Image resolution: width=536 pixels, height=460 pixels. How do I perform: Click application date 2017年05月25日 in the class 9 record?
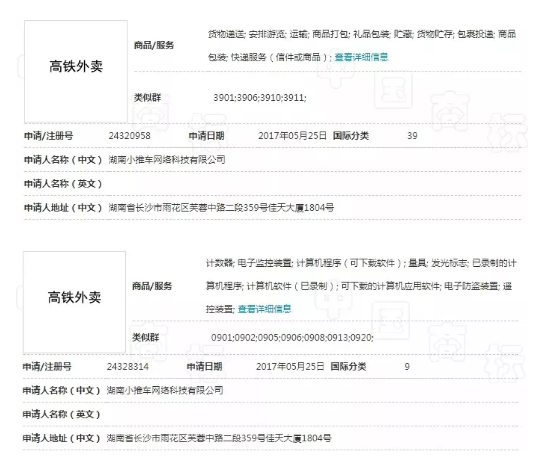tap(290, 367)
